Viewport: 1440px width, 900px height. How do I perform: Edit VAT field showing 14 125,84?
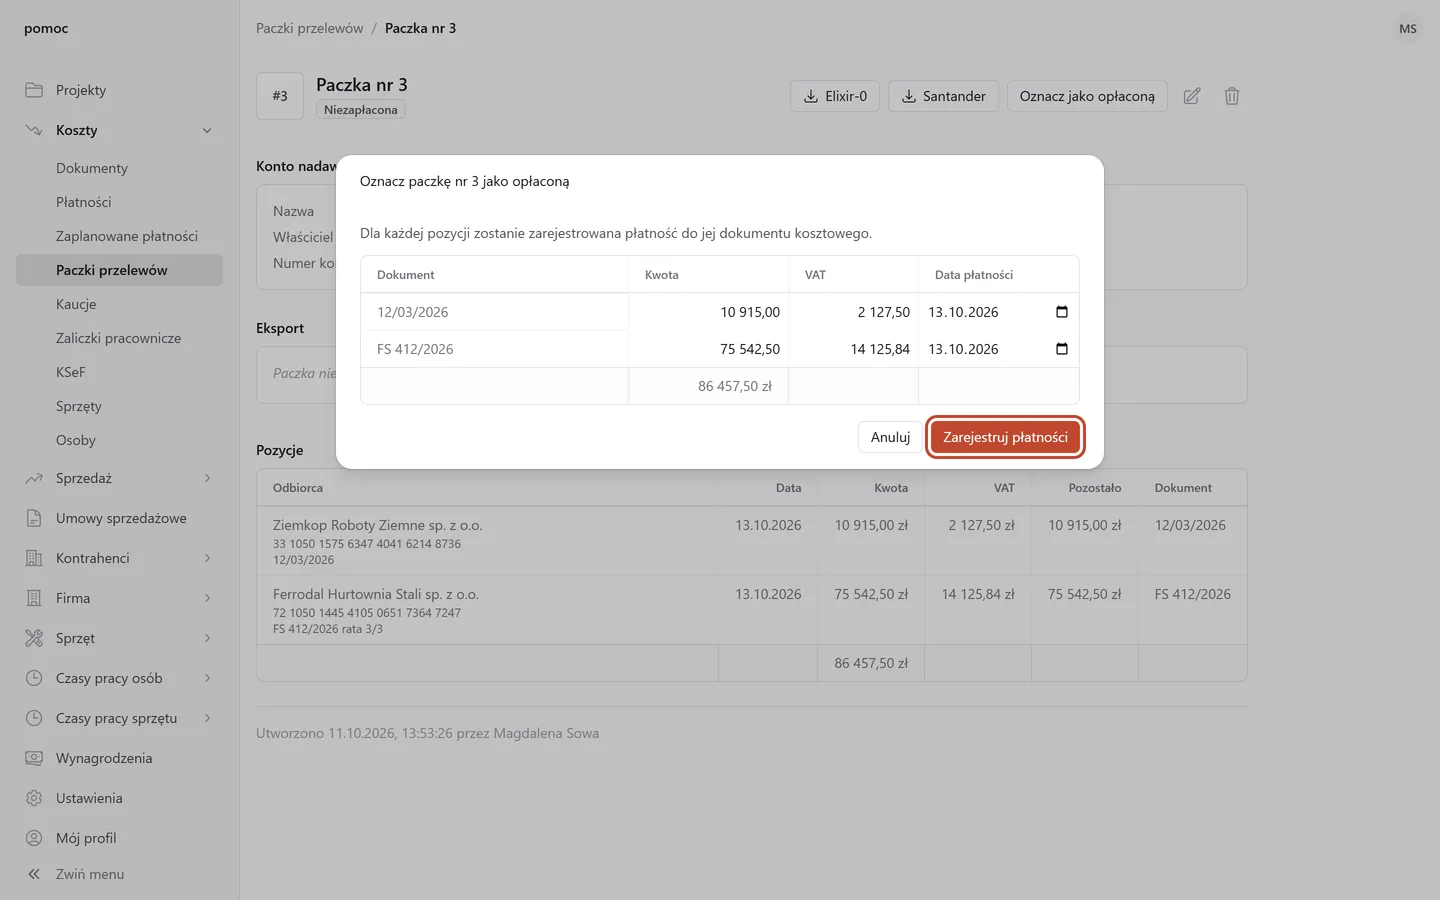pos(853,349)
